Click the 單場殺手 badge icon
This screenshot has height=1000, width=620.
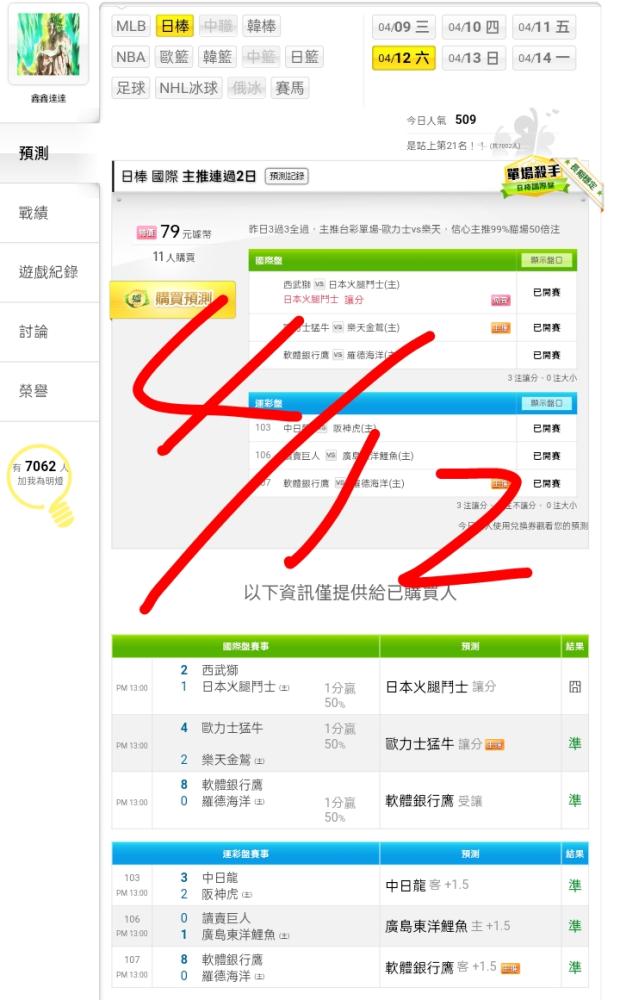tap(534, 178)
